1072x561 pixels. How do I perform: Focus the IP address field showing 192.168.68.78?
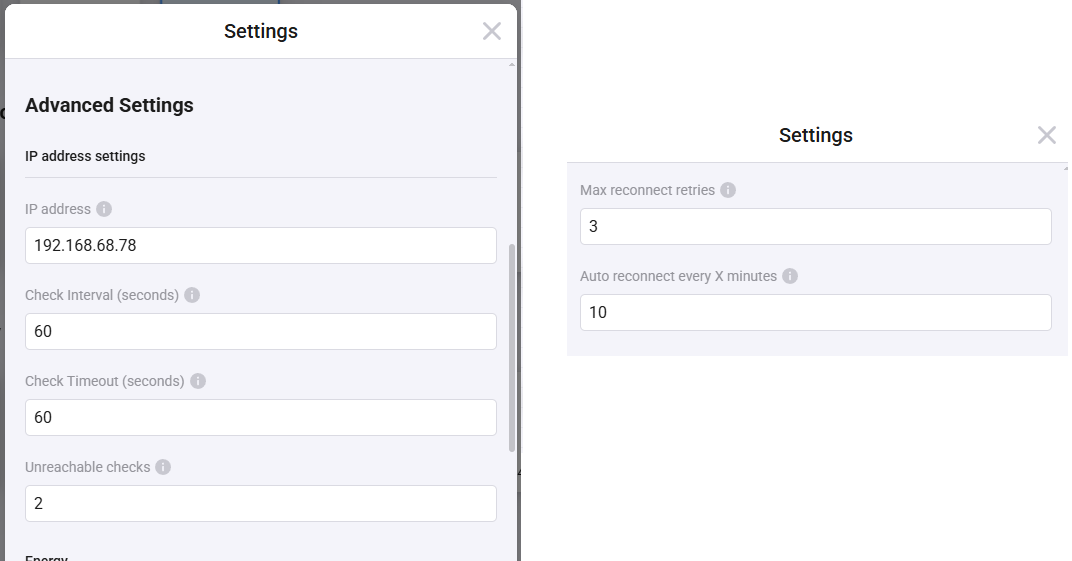pos(260,246)
